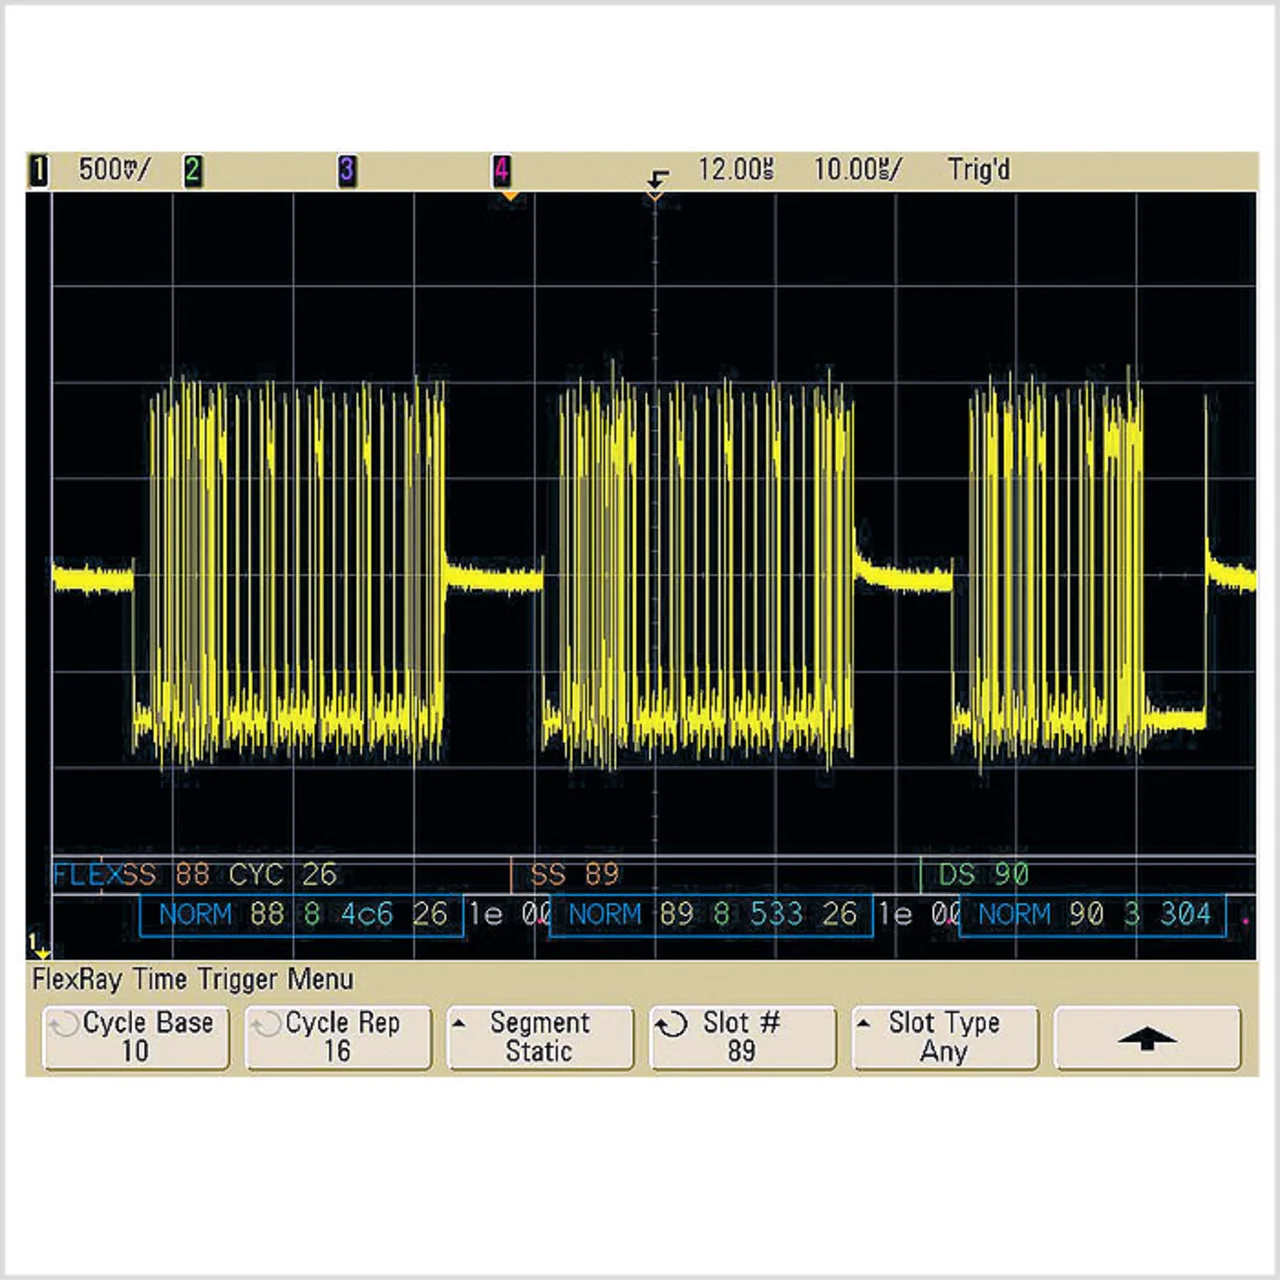1280x1280 pixels.
Task: Open the Slot Type Any selector
Action: tap(944, 1037)
